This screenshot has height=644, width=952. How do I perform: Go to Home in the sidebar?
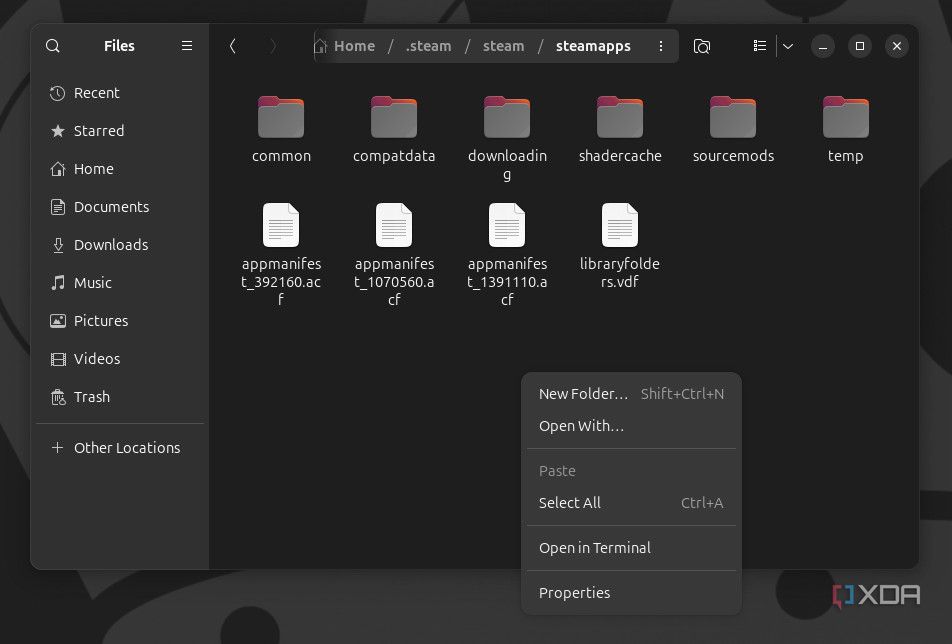click(120, 169)
